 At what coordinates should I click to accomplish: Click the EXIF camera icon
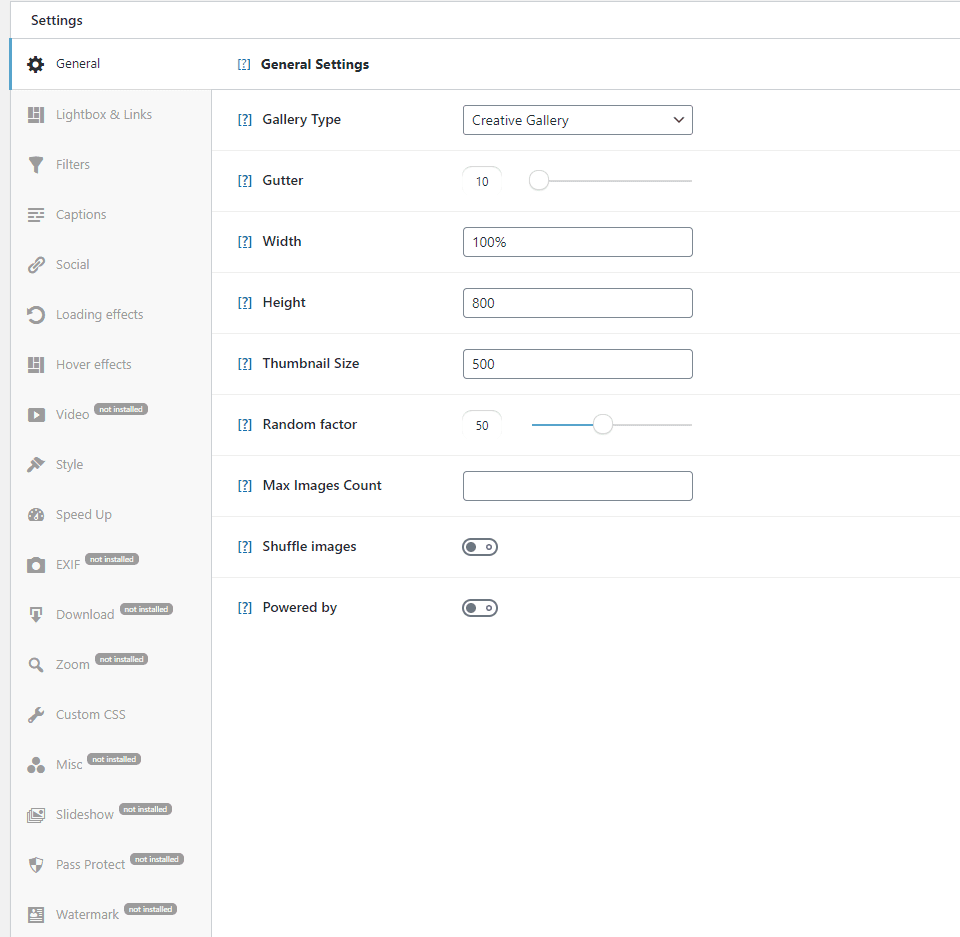coord(36,565)
